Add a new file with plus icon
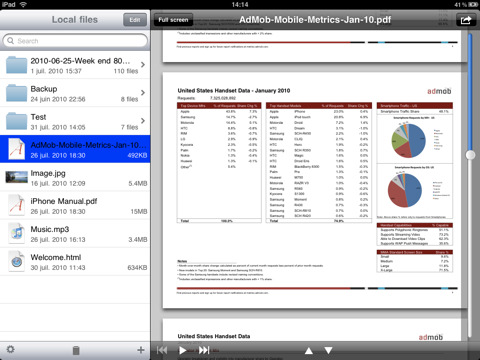 141,350
